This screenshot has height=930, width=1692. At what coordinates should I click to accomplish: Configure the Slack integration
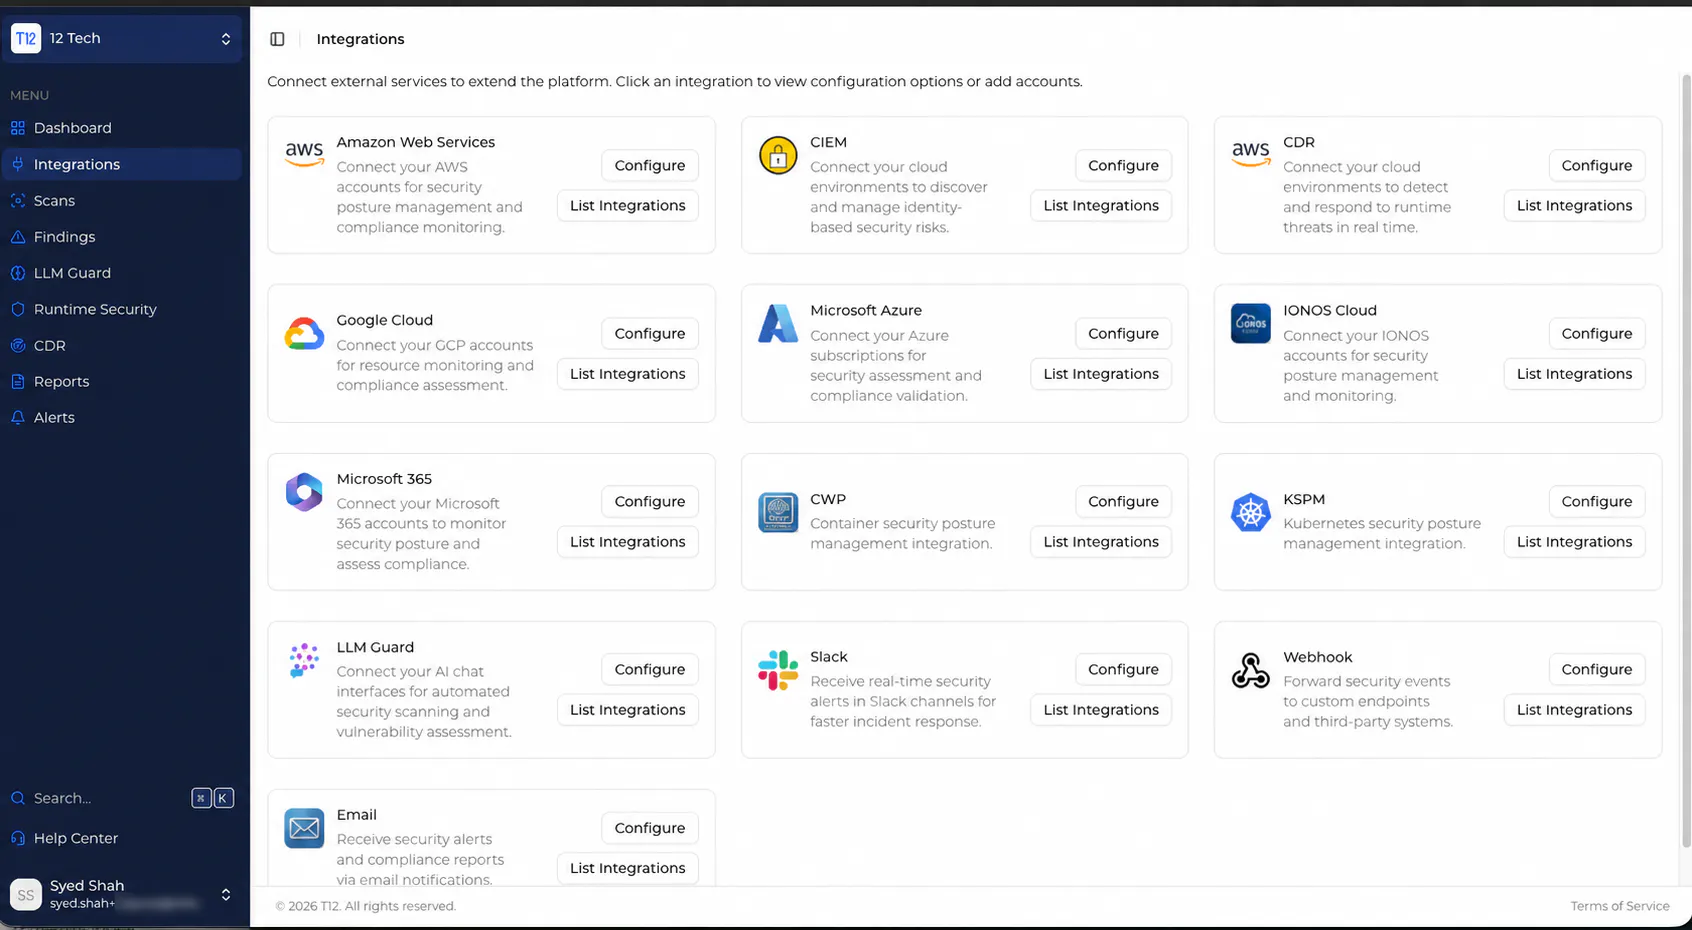coord(1123,670)
